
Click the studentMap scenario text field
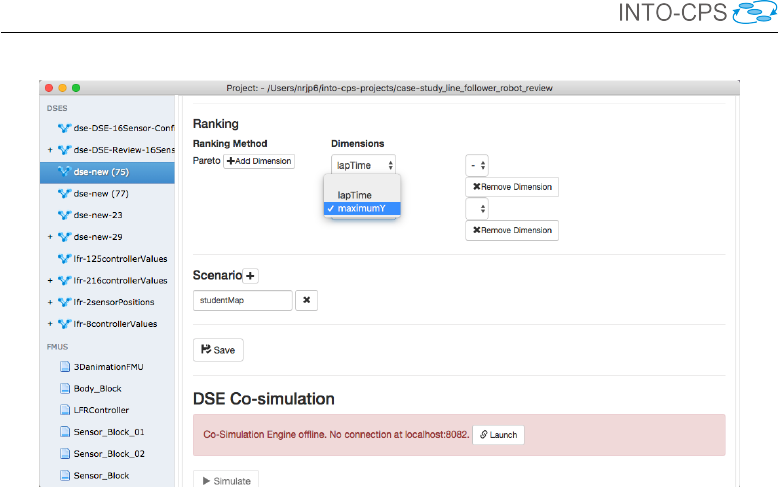tap(242, 300)
